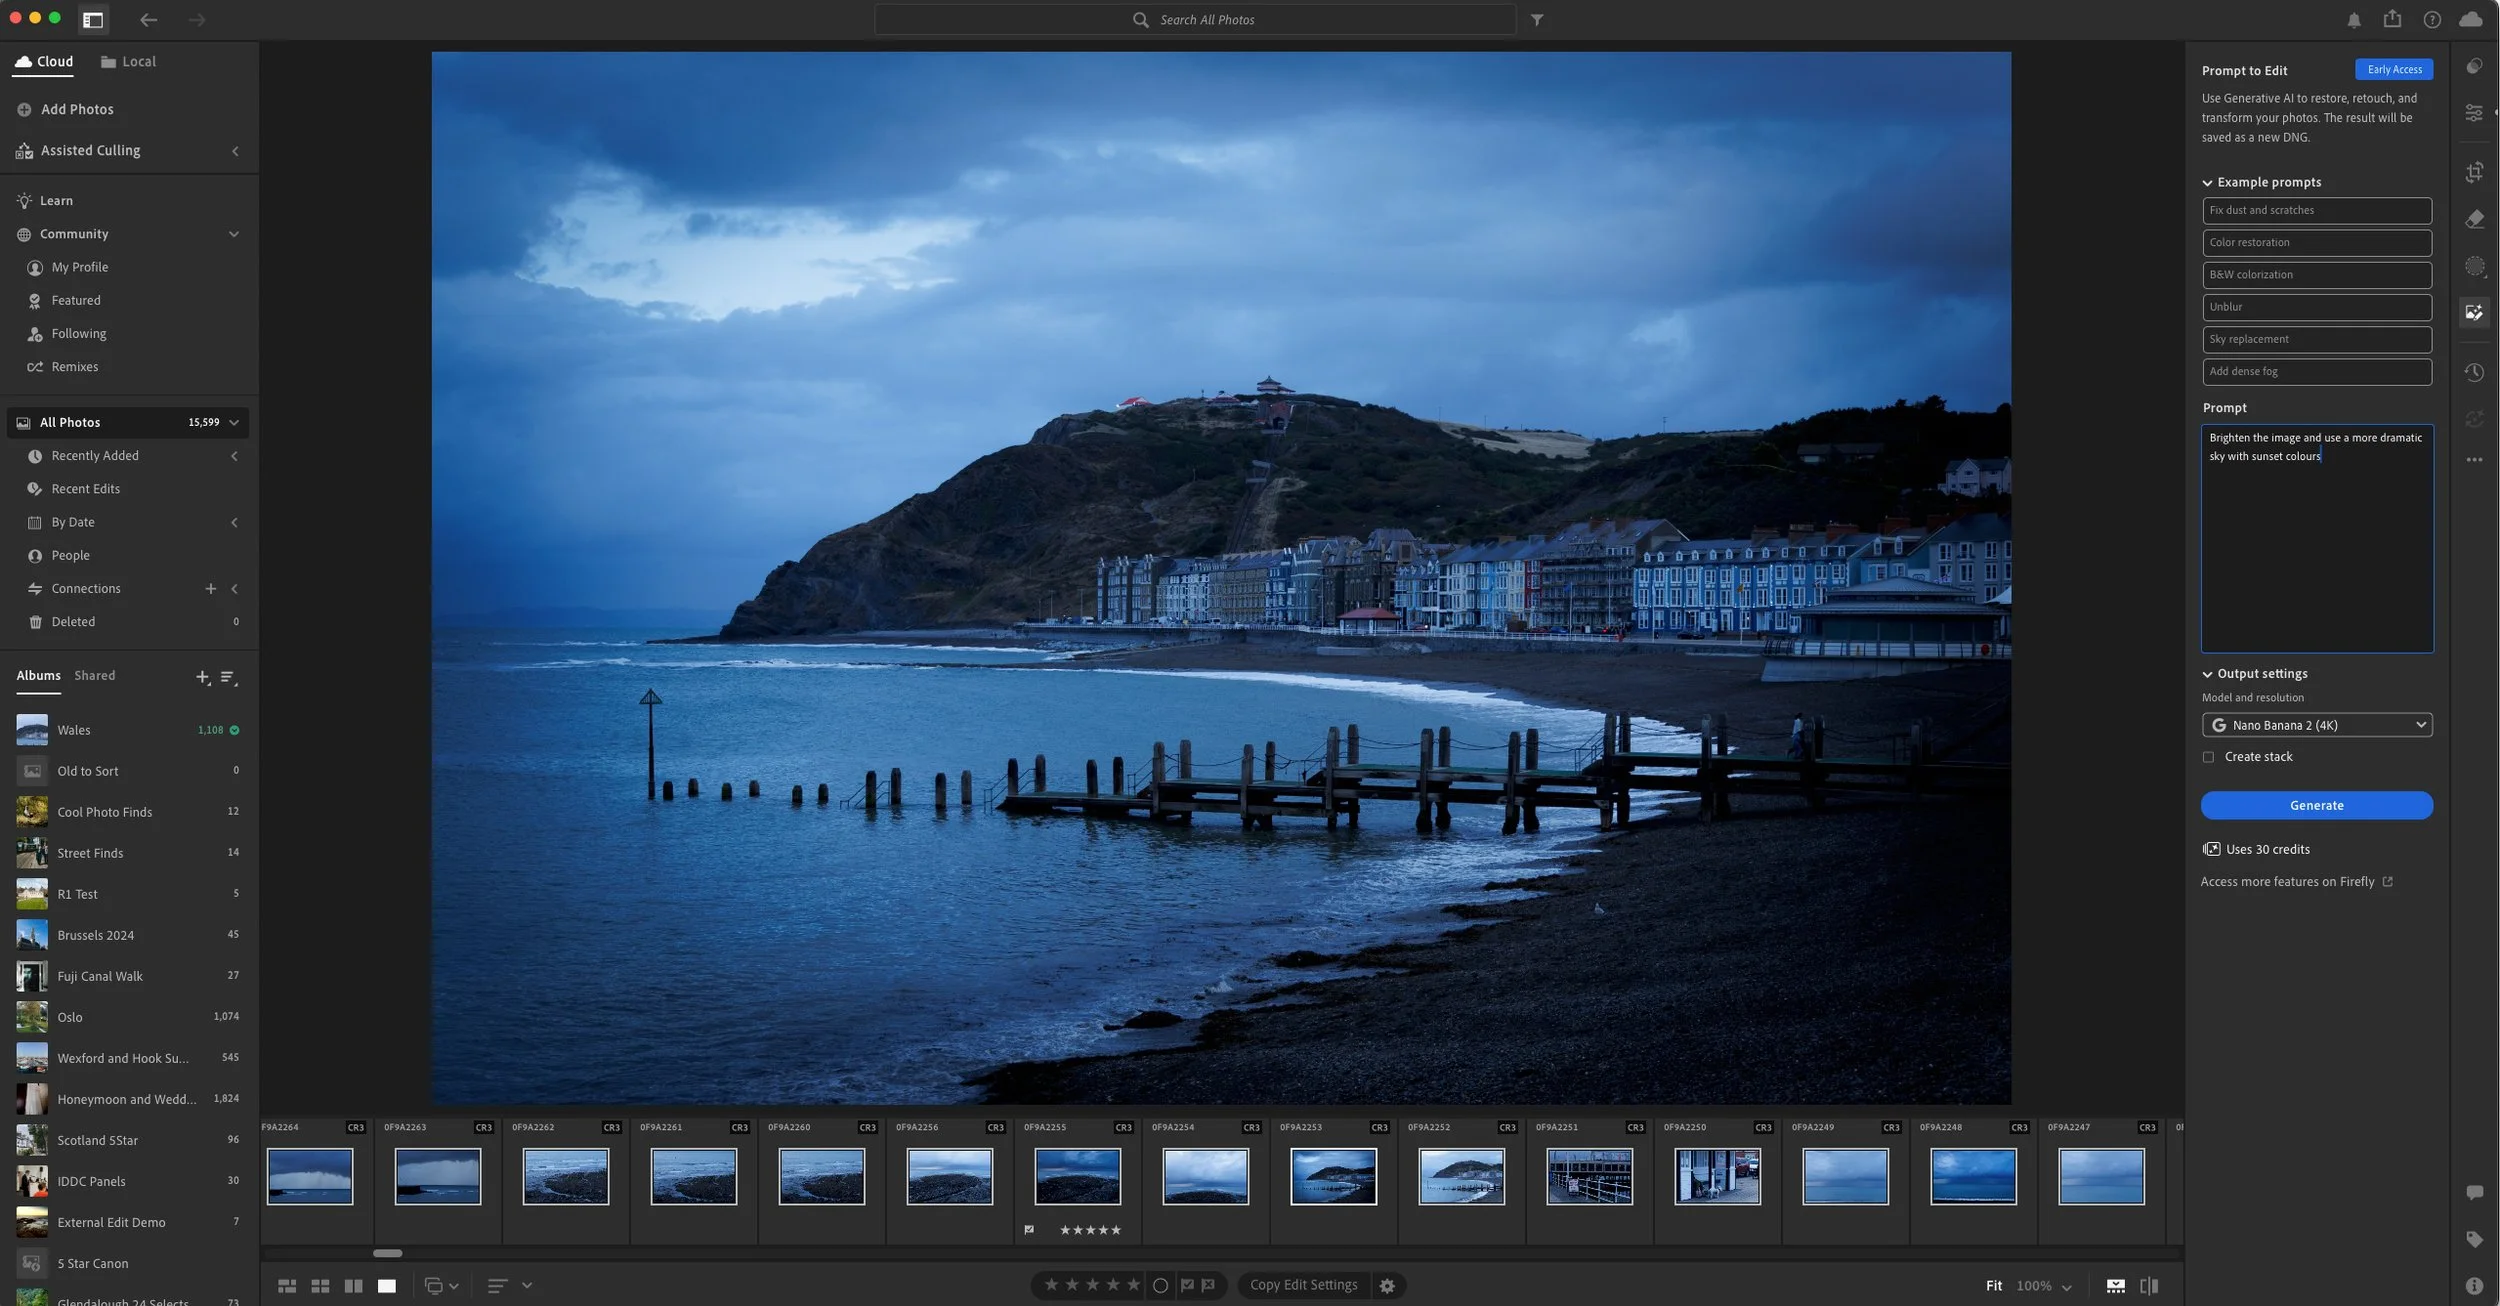
Task: Click inside the Prompt text box
Action: (x=2316, y=539)
